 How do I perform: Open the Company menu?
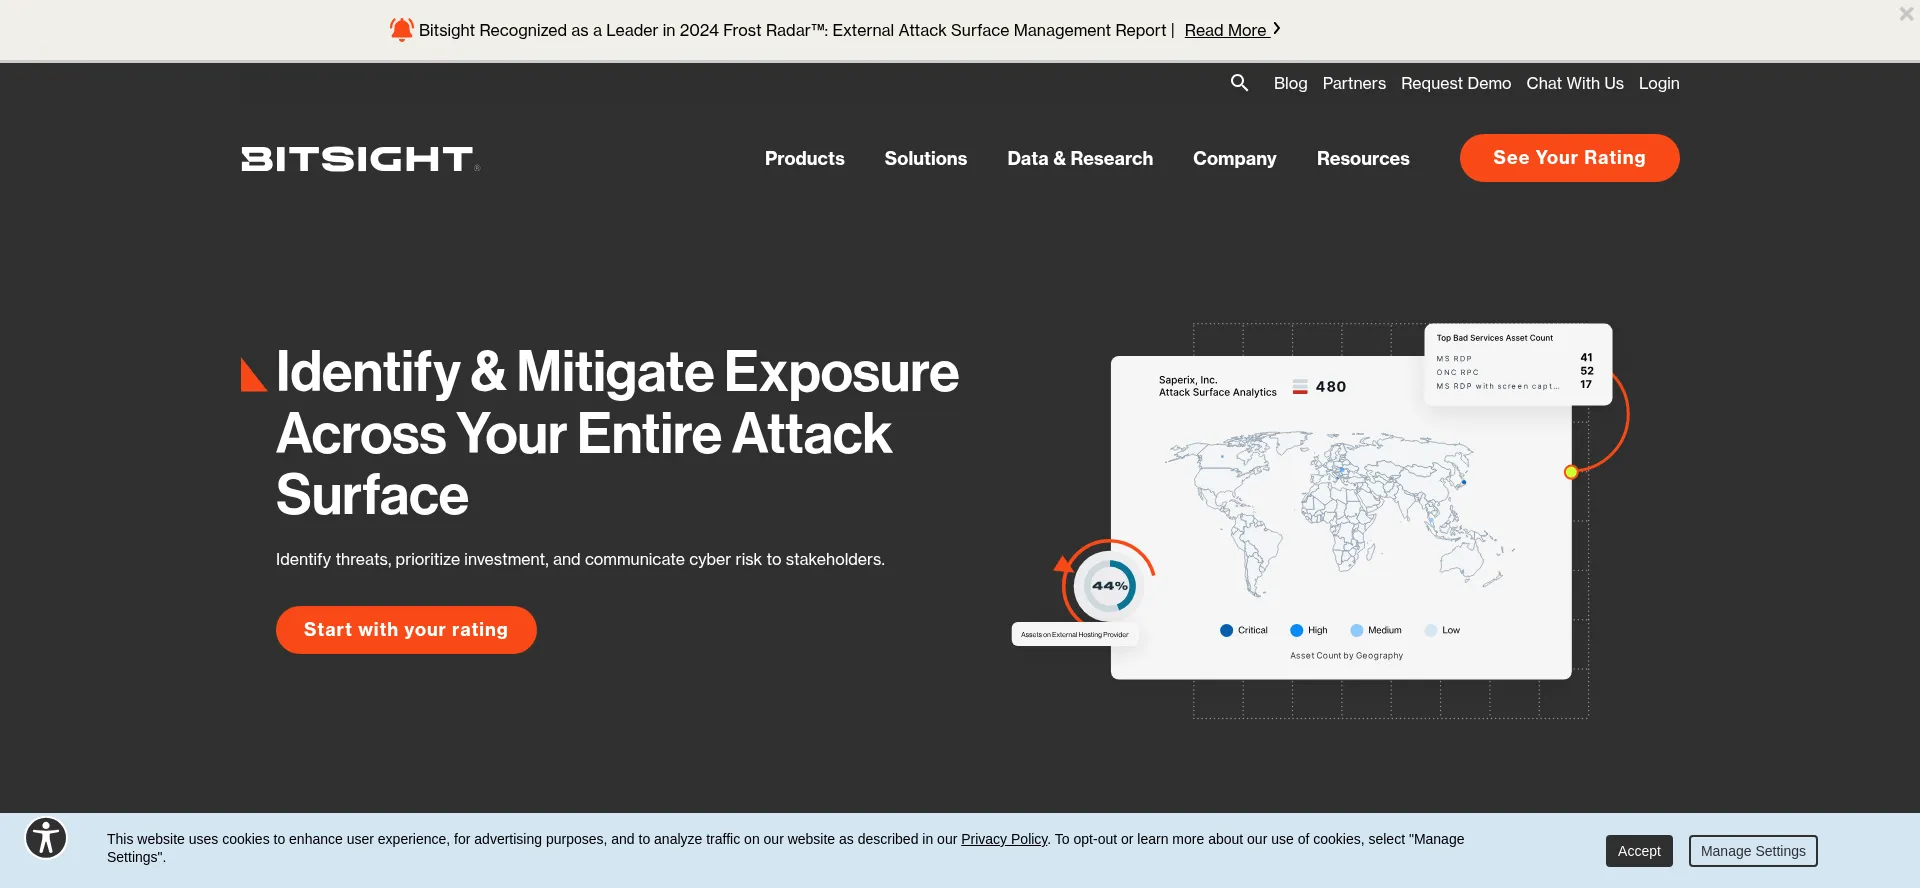point(1234,158)
